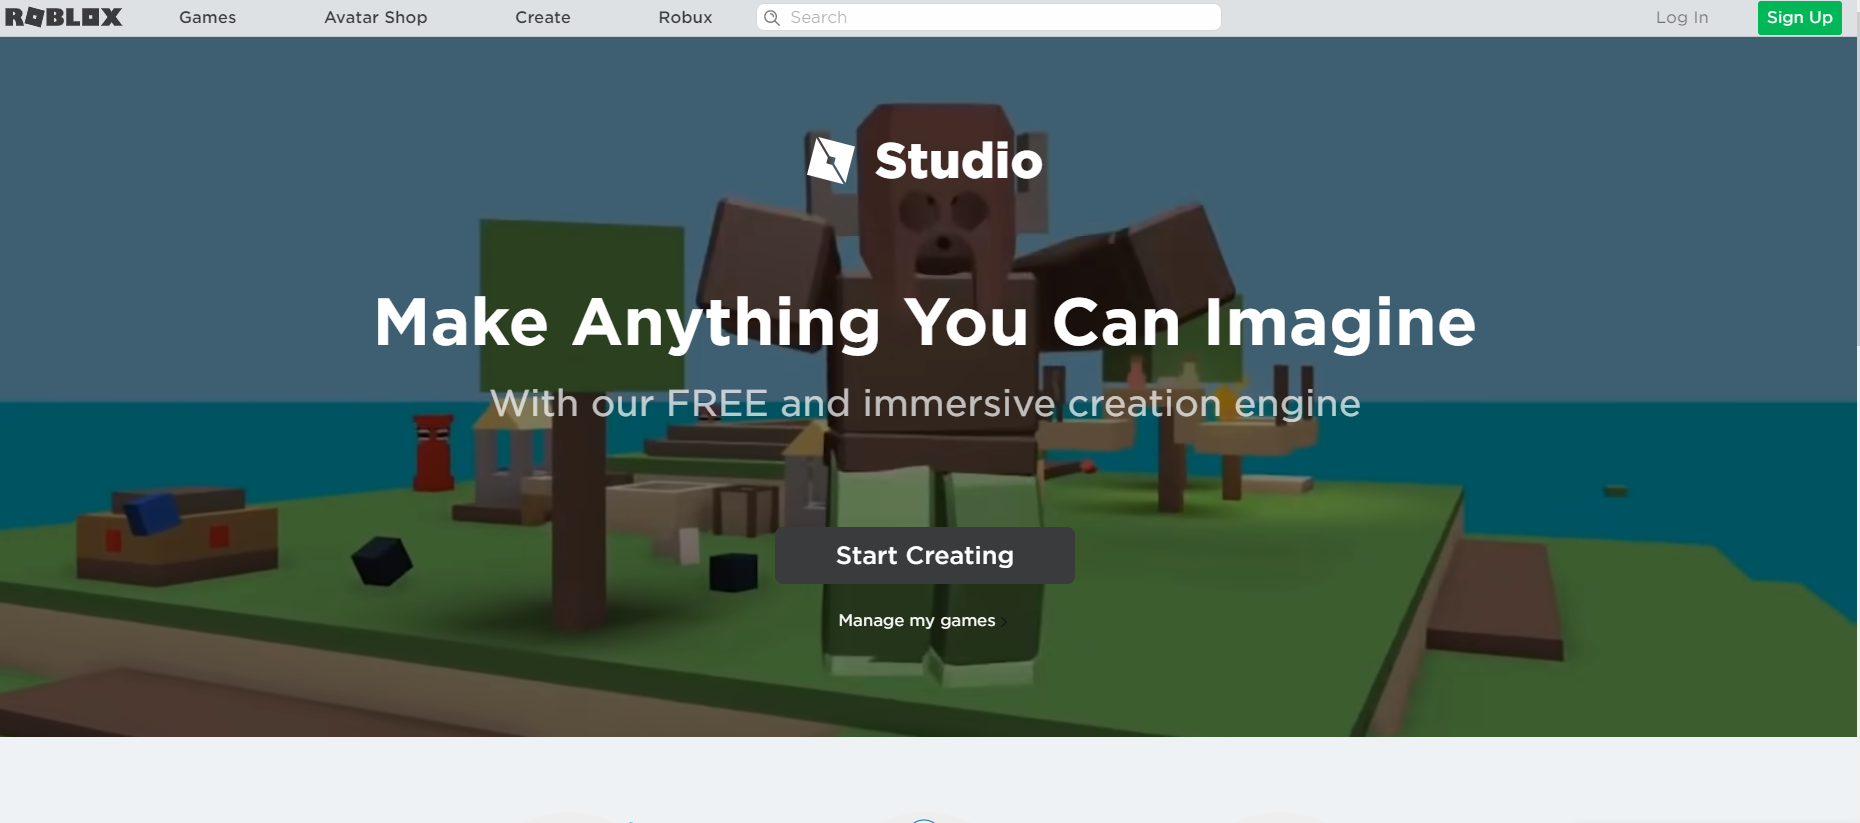Screen dimensions: 1860x823
Task: Click the 'Make Anything You Can Imagine' headline
Action: (925, 322)
